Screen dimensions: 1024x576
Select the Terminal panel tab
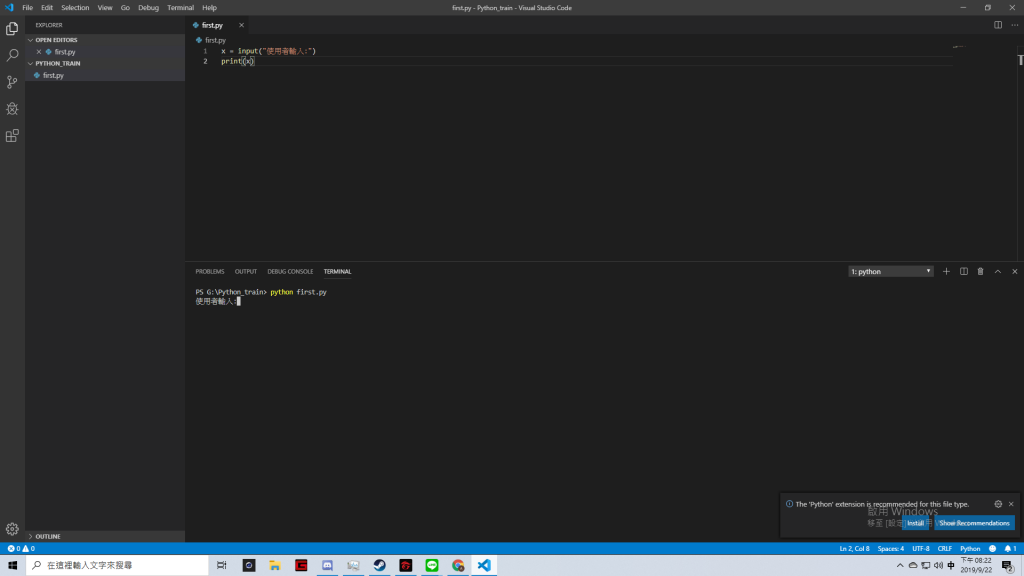pos(338,272)
